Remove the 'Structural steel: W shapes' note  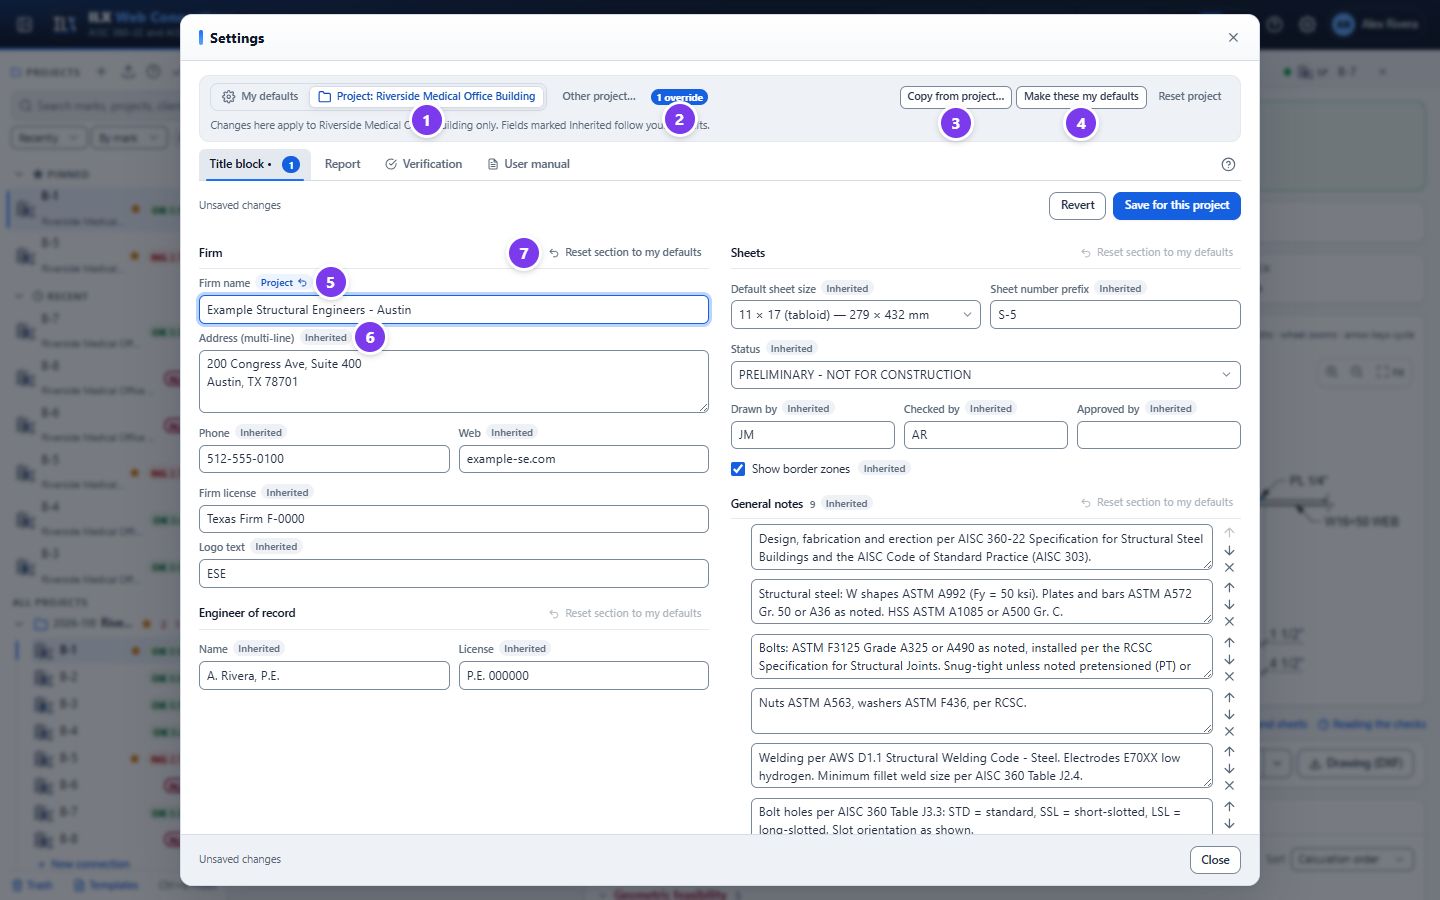(1229, 621)
